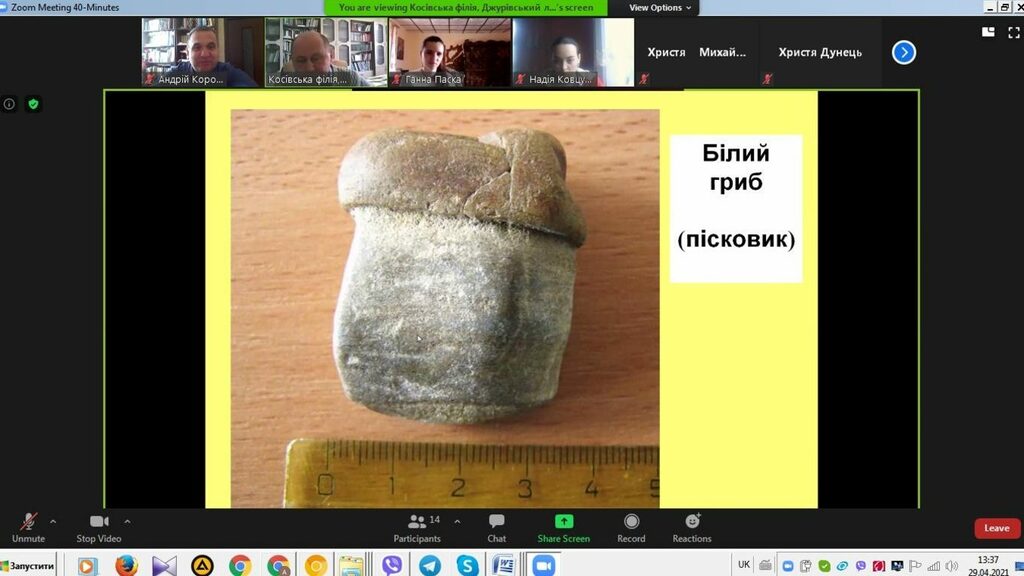Screen dimensions: 1024x576
Task: Switch the gallery view layout icon
Action: tap(988, 31)
